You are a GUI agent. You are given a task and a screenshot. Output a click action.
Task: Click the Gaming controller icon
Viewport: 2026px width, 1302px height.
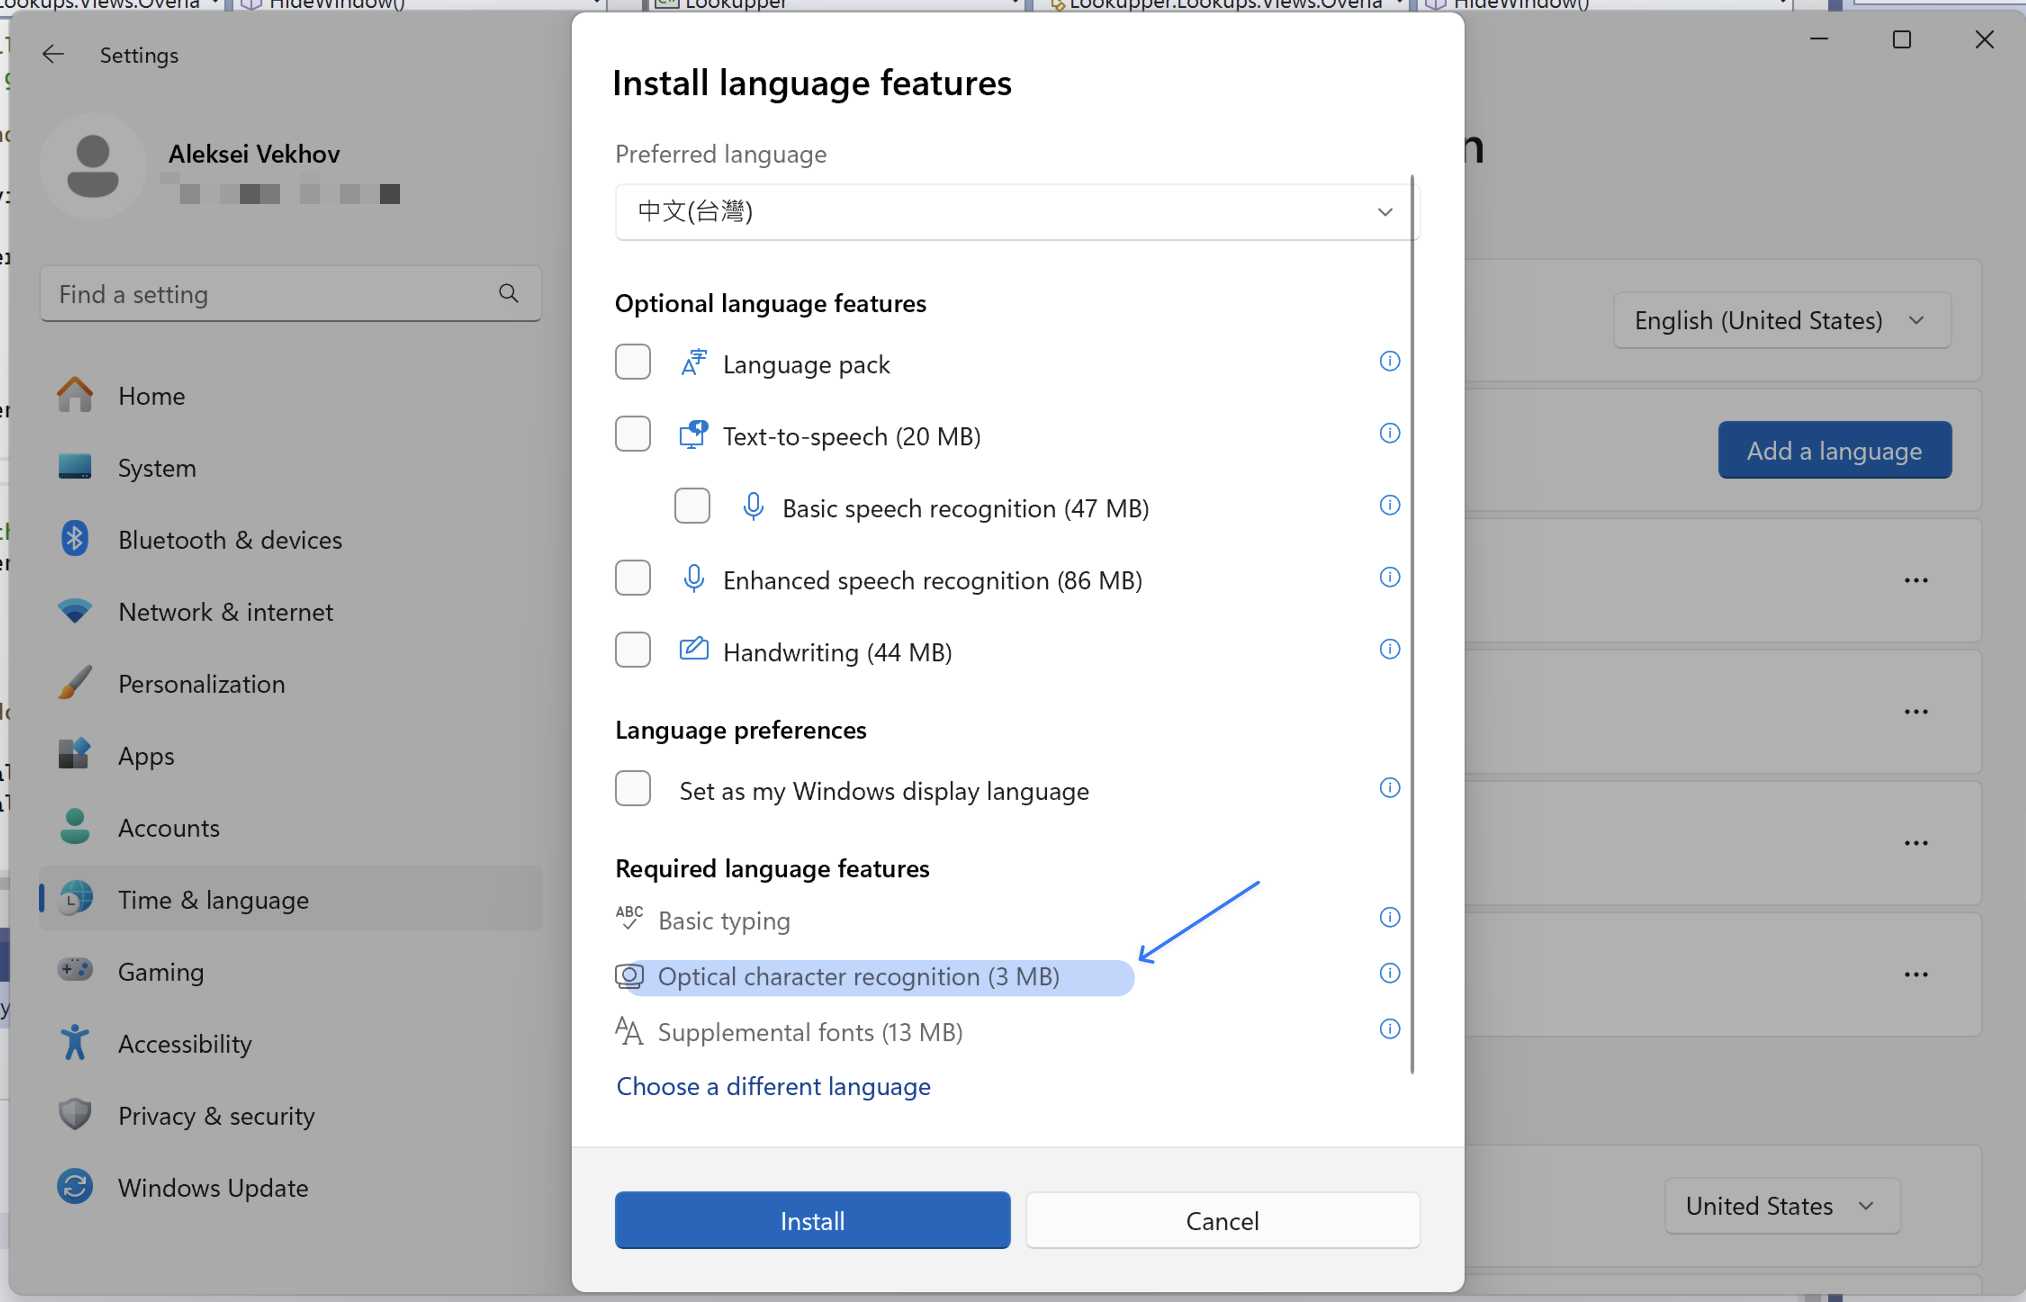[x=75, y=970]
